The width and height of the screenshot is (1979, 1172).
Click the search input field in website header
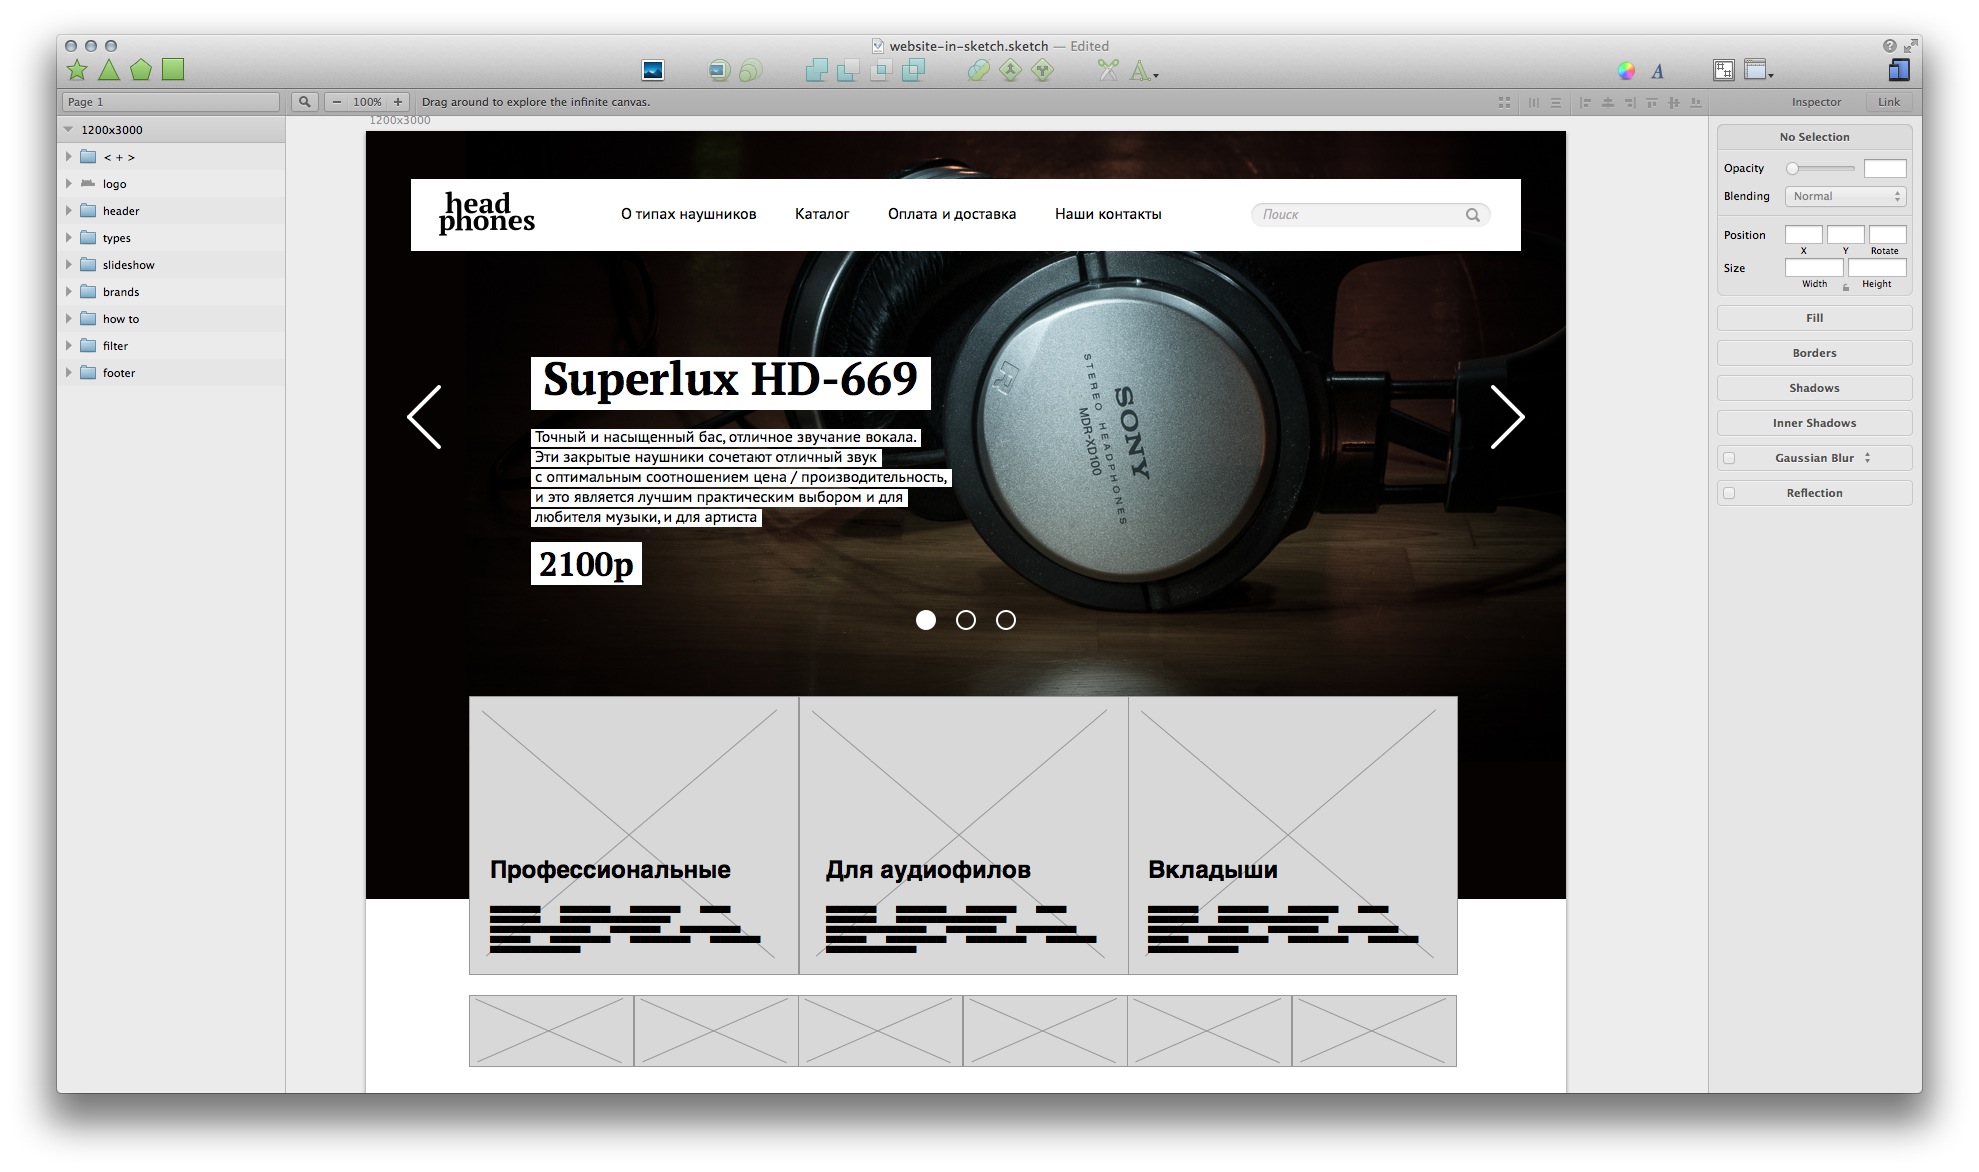coord(1367,213)
